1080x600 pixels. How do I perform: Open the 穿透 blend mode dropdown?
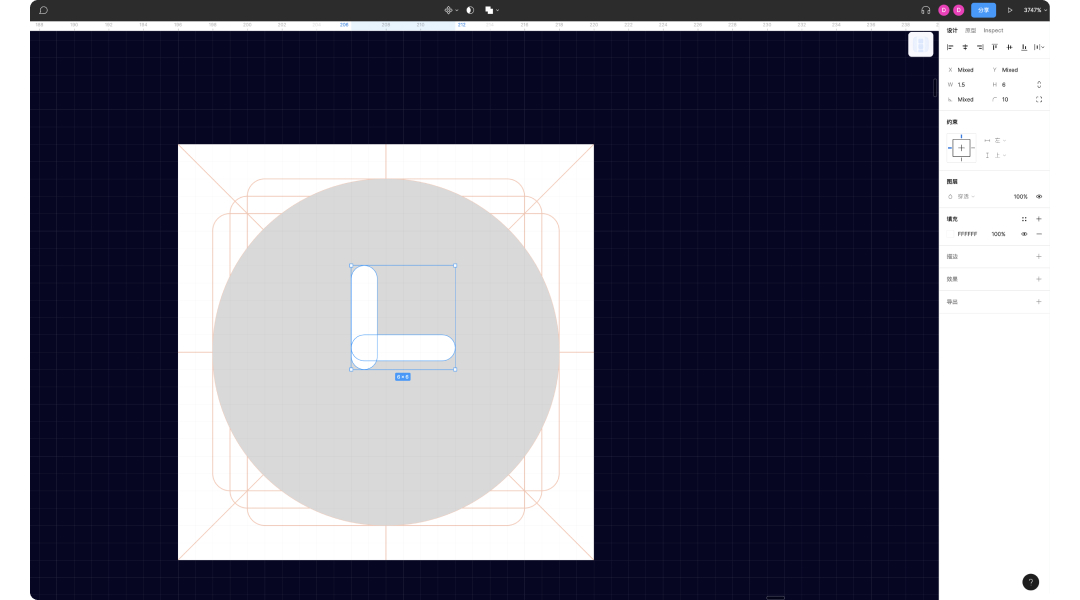coord(964,196)
